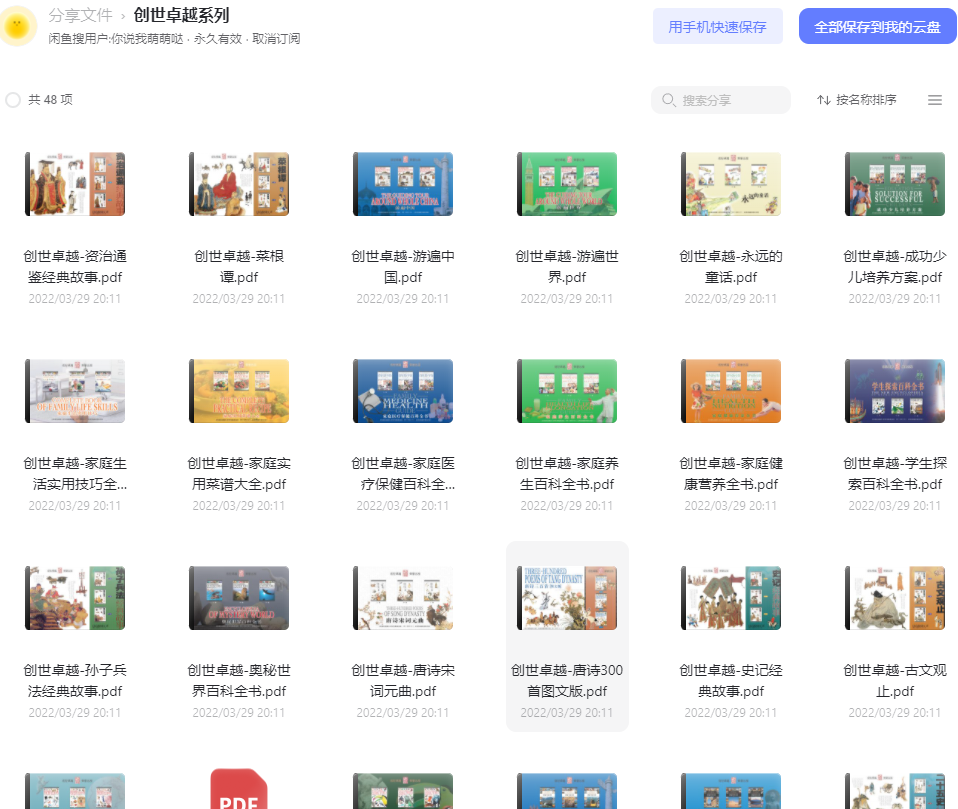The width and height of the screenshot is (958, 809).
Task: Open thumbnail of 奥秘世界百科全书.pdf
Action: point(239,598)
